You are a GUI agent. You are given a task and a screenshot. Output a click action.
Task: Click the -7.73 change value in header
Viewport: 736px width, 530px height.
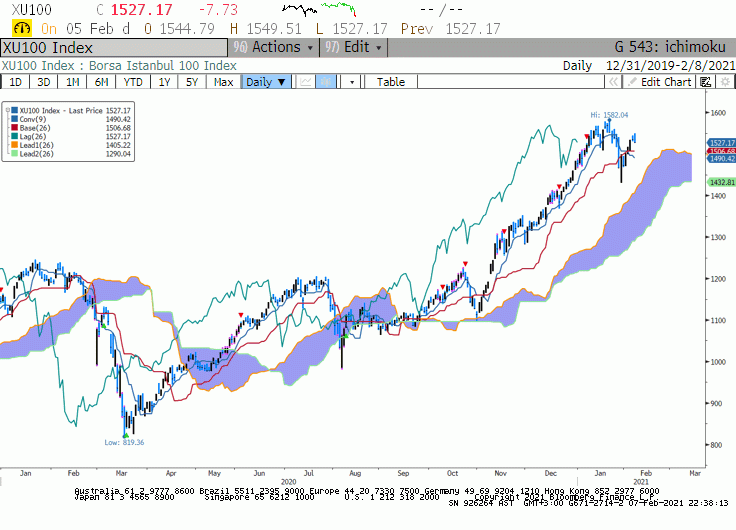[x=218, y=9]
